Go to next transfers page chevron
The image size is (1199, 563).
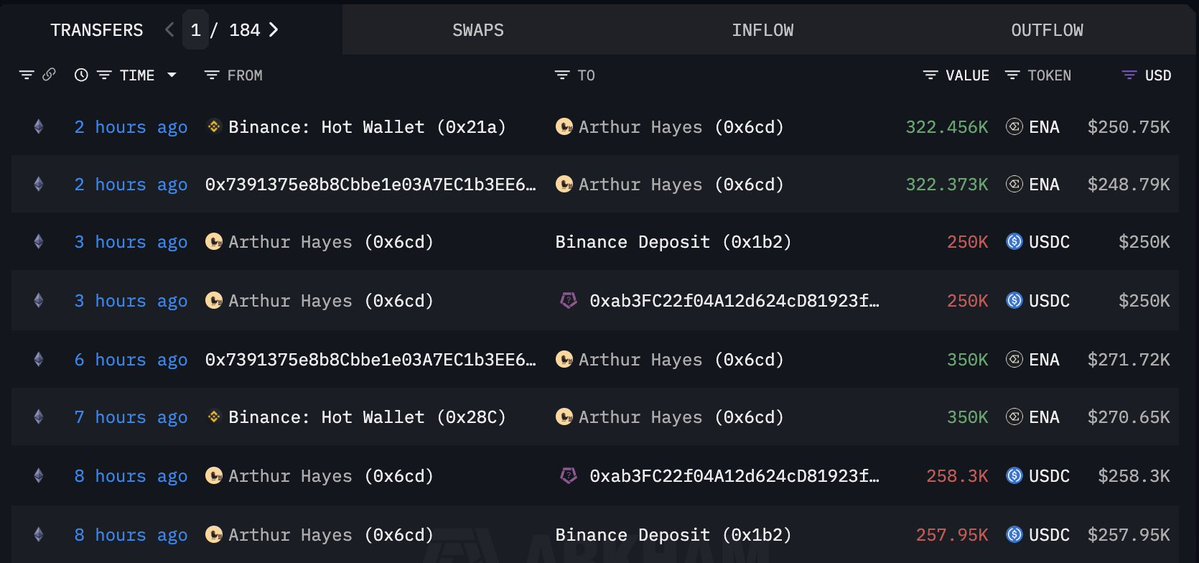click(x=274, y=30)
